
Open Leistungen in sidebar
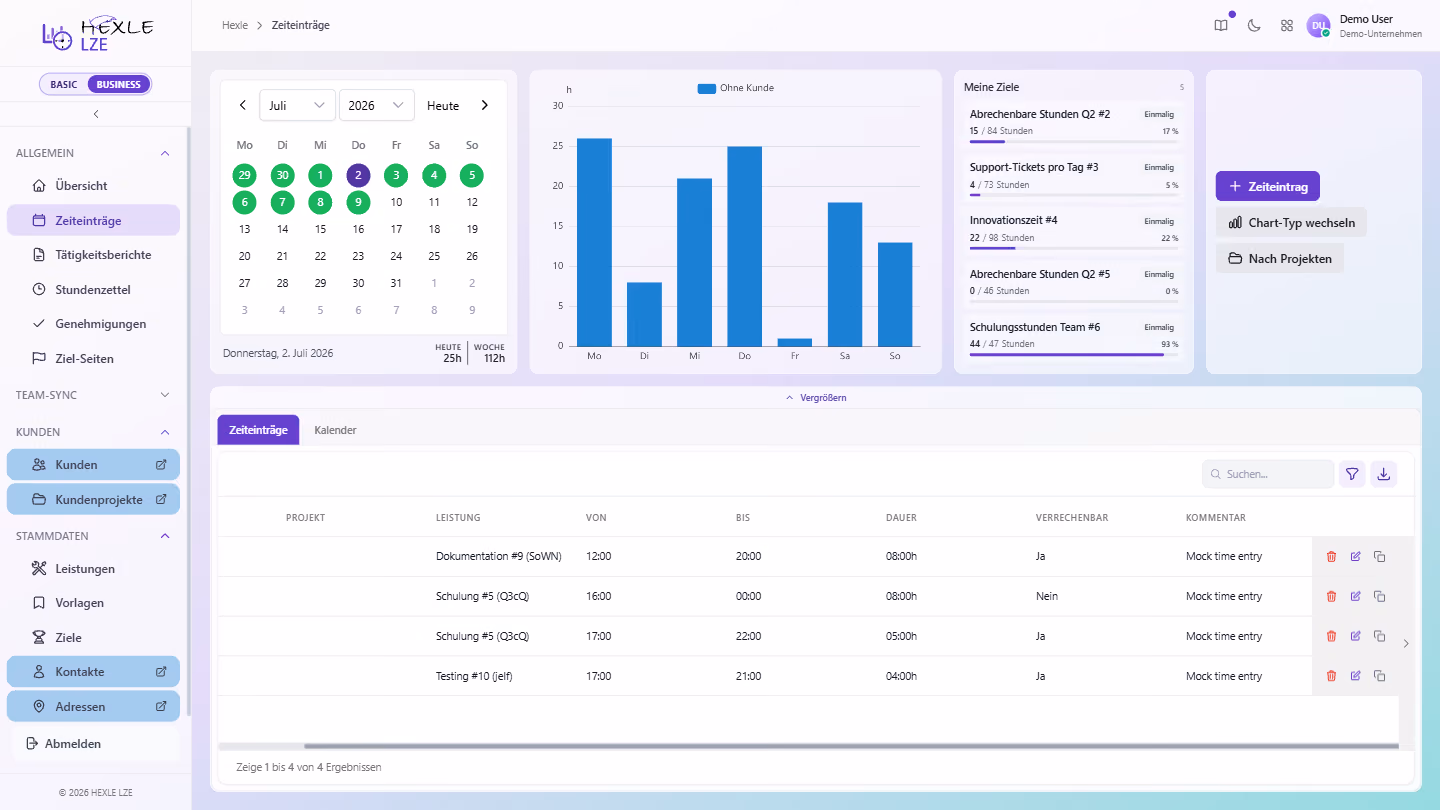93,569
